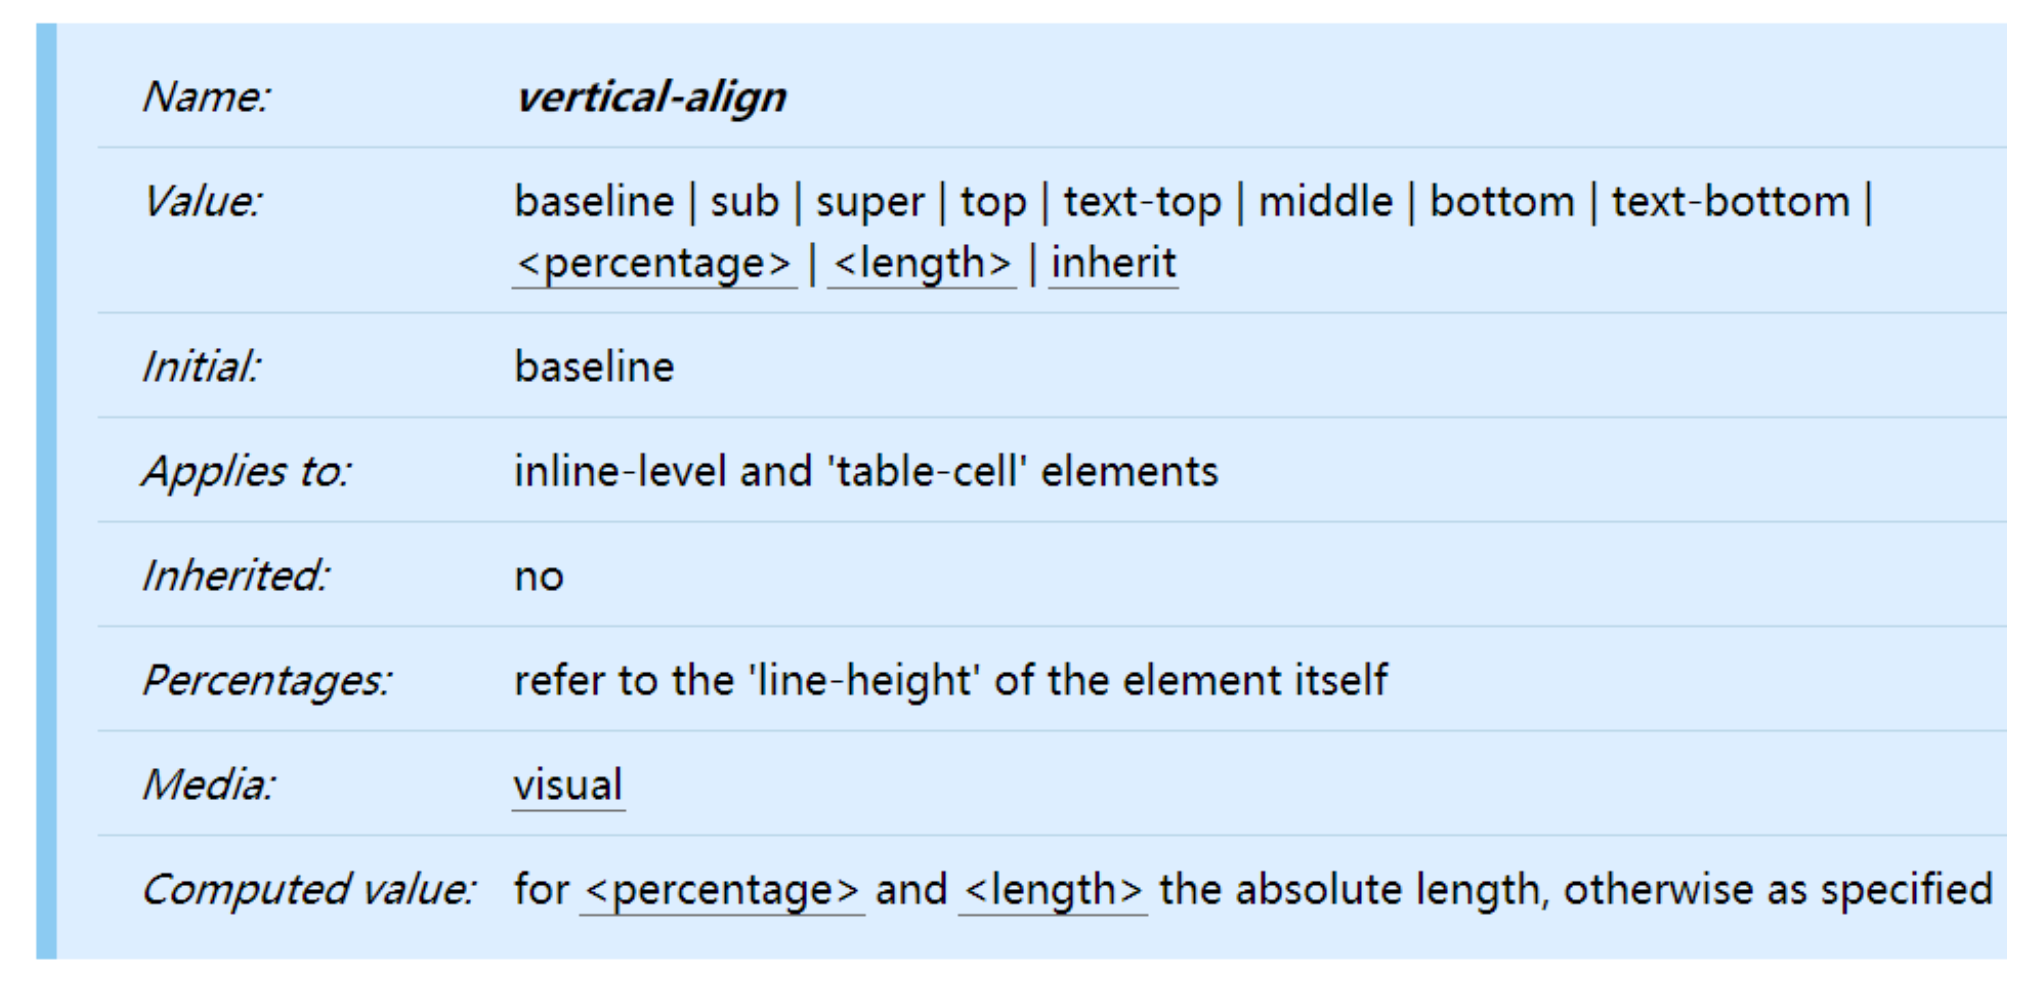Click the 'bottom' value keyword
This screenshot has width=2030, height=982.
[x=1502, y=202]
